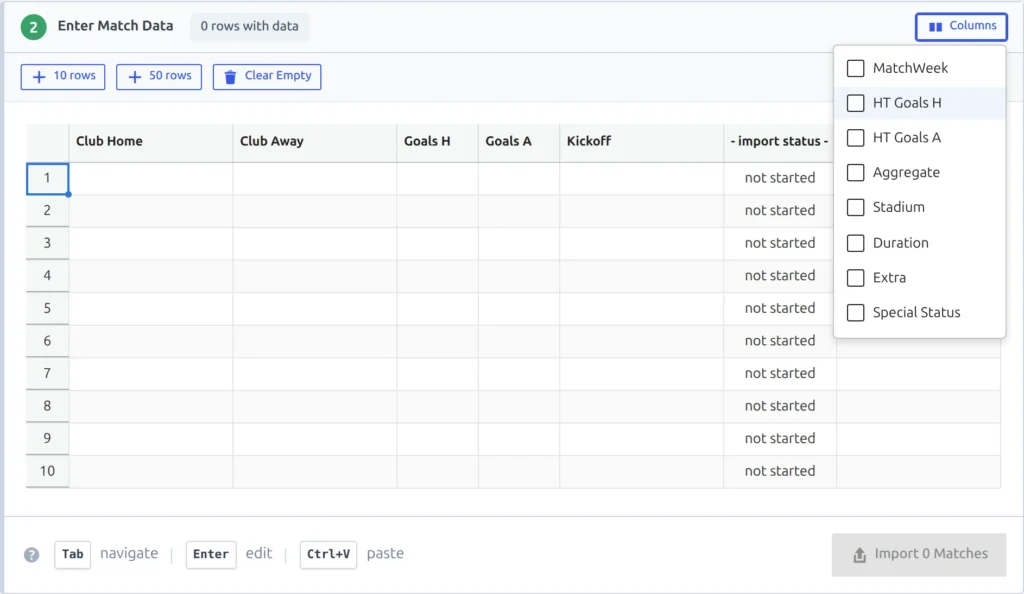
Task: Click the 'not started' status in row 10
Action: click(780, 471)
